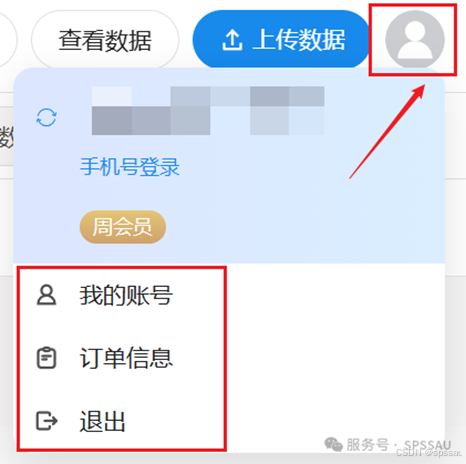The height and width of the screenshot is (464, 466).
Task: Click the blue refresh sync icon
Action: tap(46, 117)
